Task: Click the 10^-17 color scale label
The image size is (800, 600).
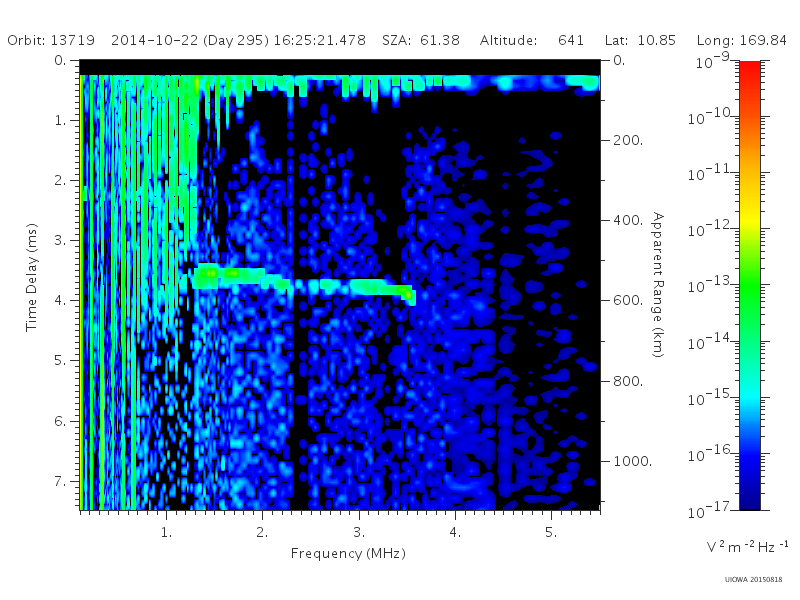Action: coord(712,509)
